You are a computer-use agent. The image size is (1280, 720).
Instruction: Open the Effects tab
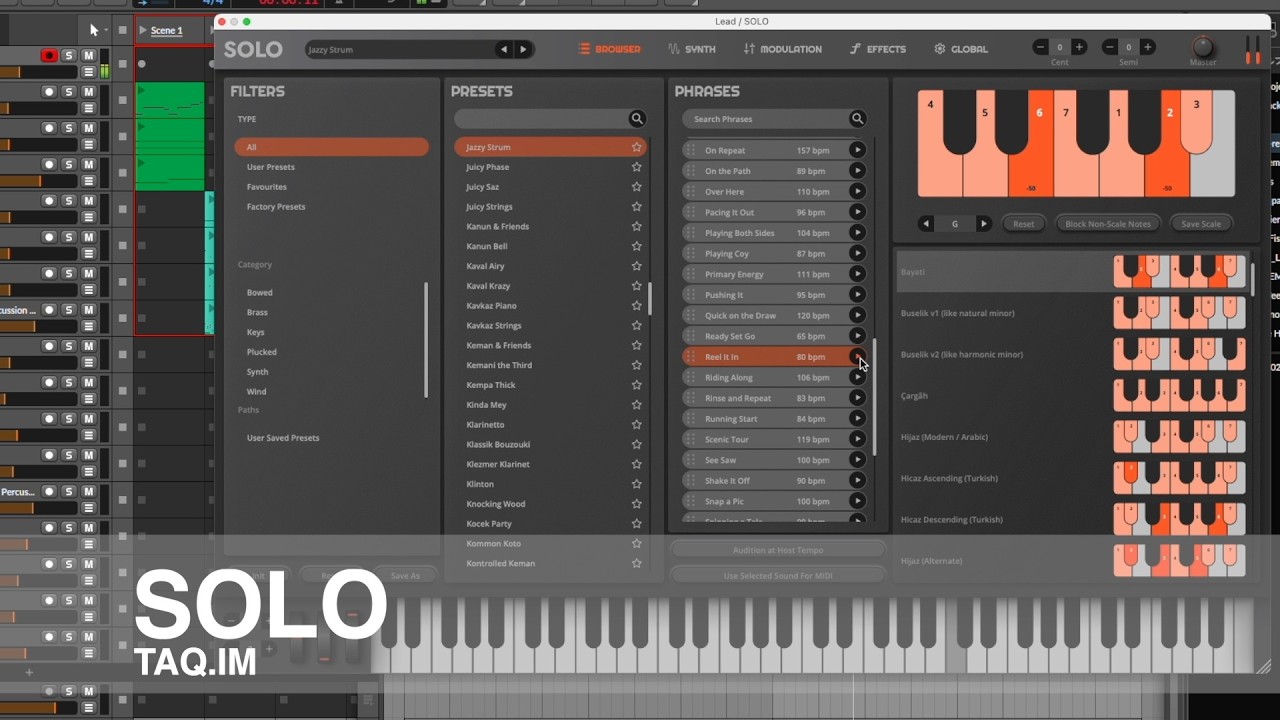point(878,49)
